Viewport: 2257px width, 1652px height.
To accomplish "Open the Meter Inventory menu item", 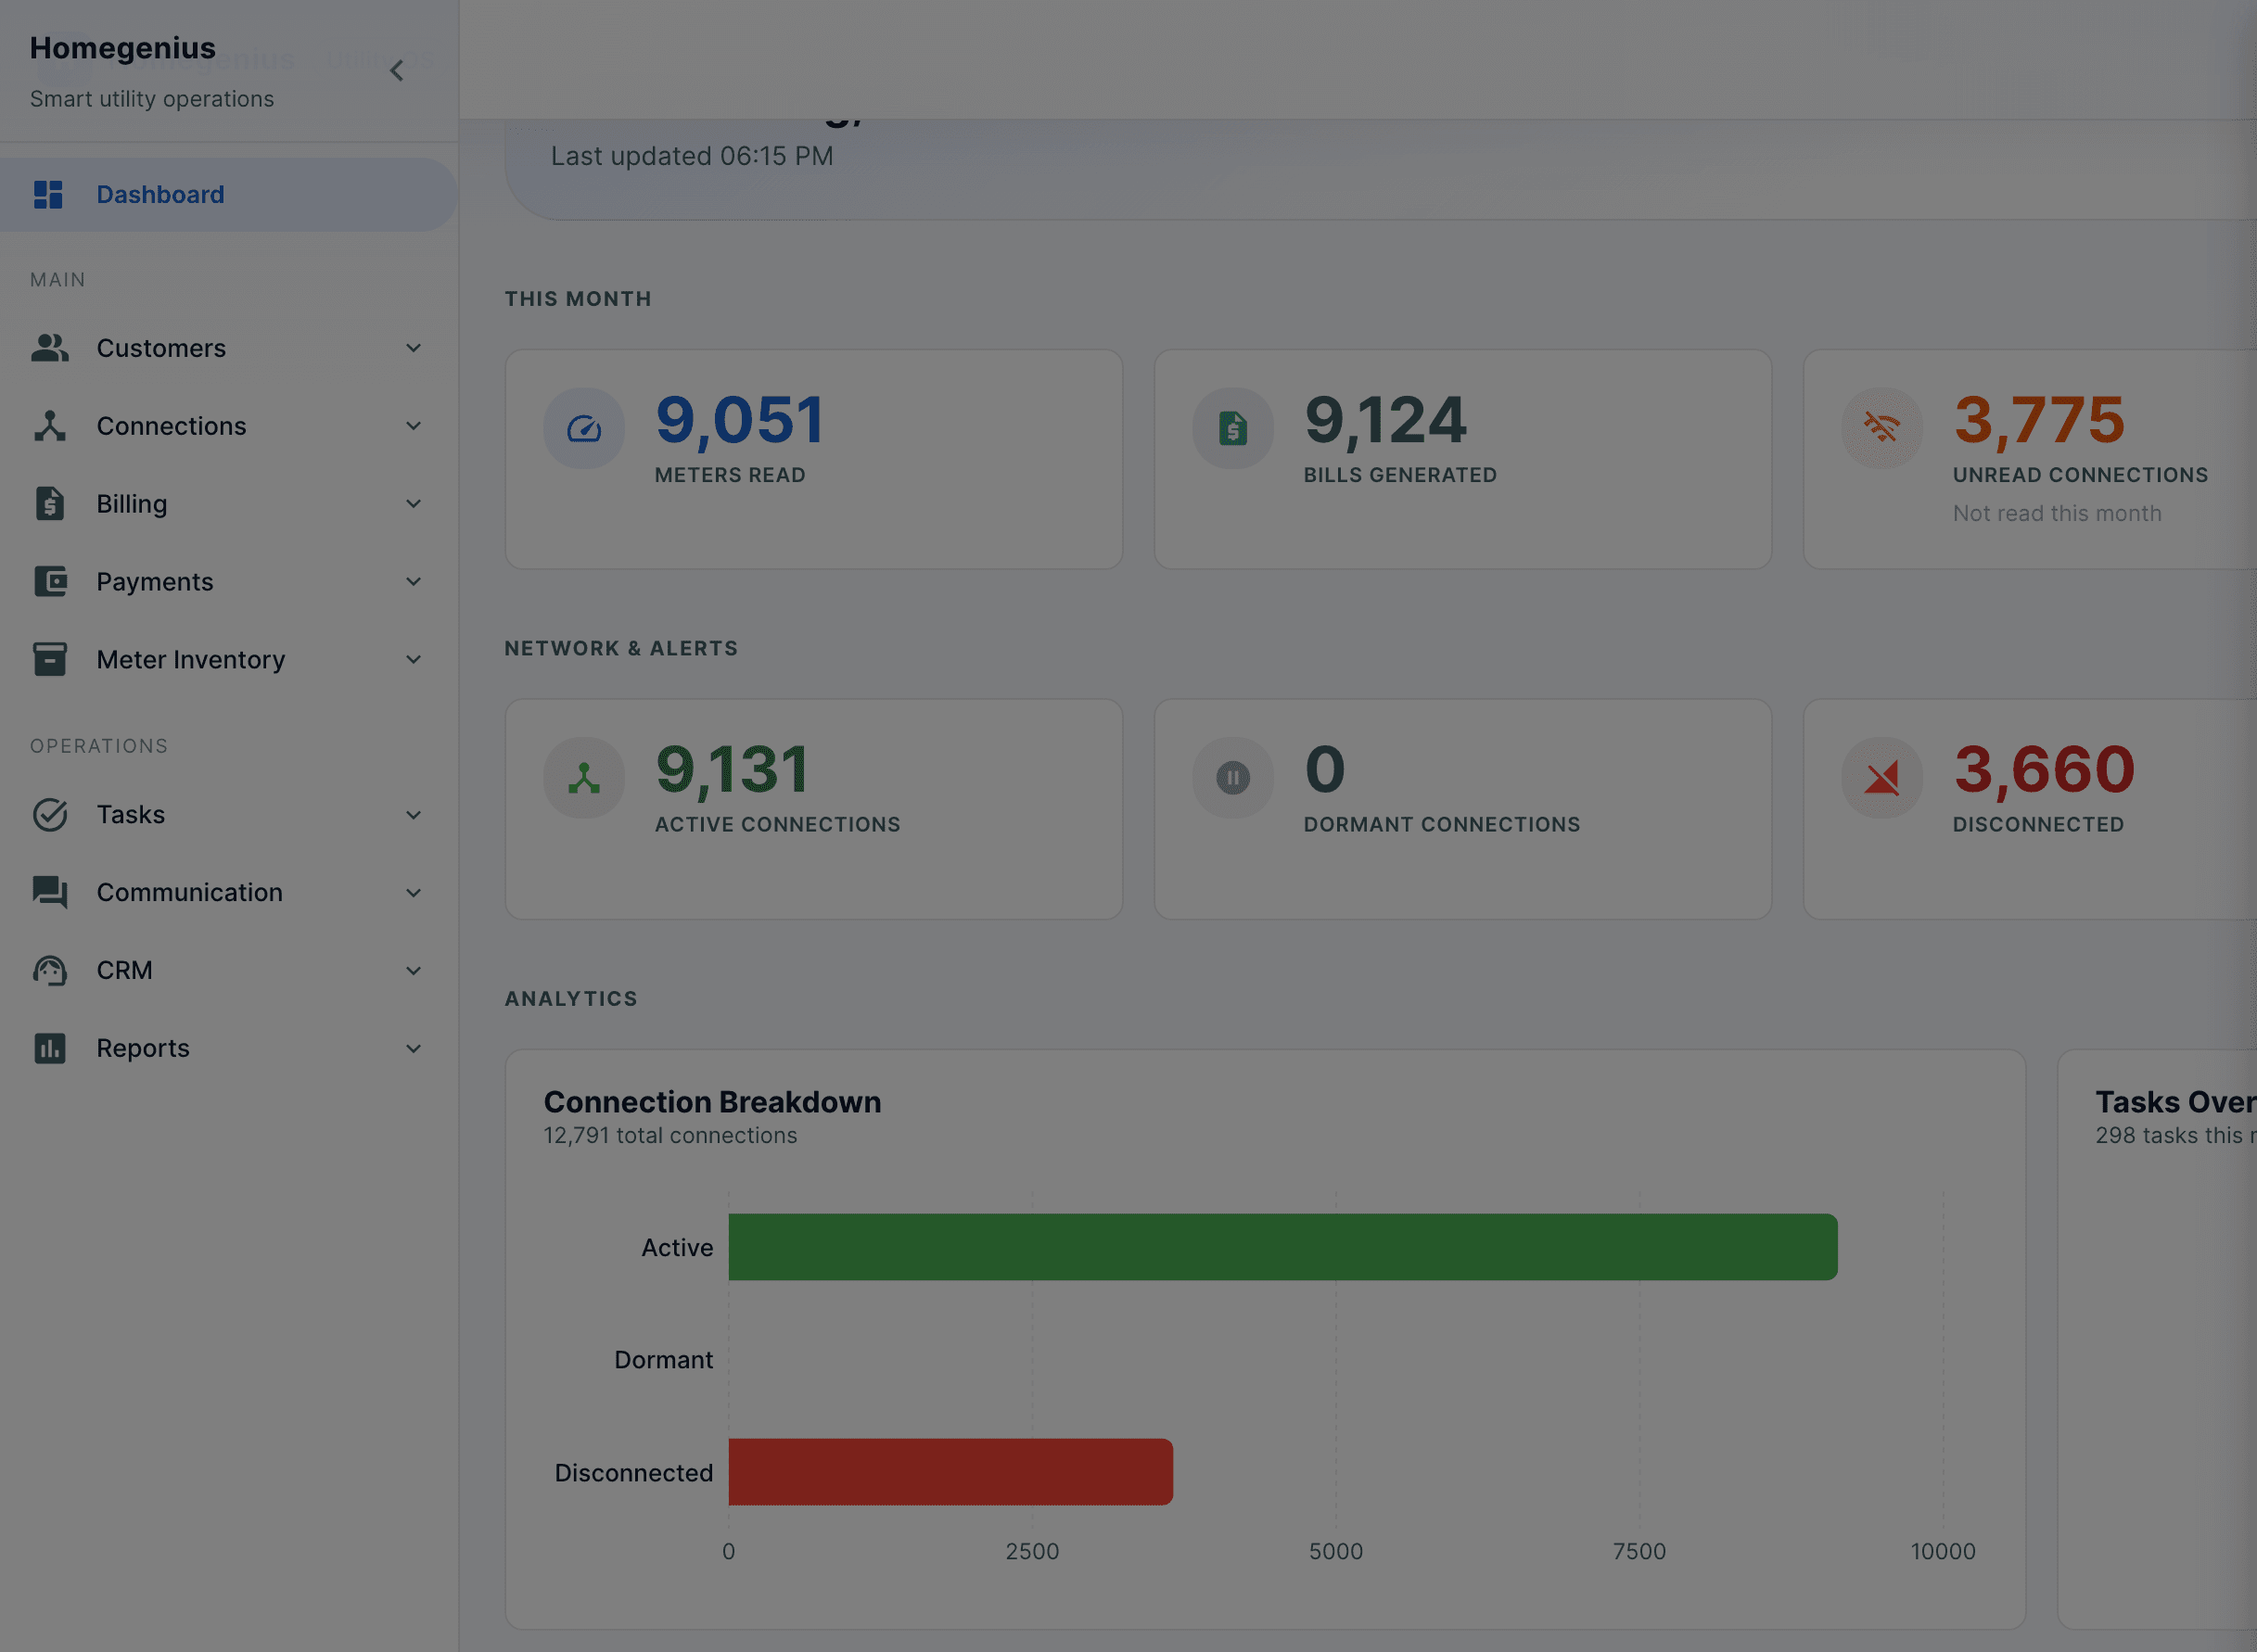I will tap(229, 660).
